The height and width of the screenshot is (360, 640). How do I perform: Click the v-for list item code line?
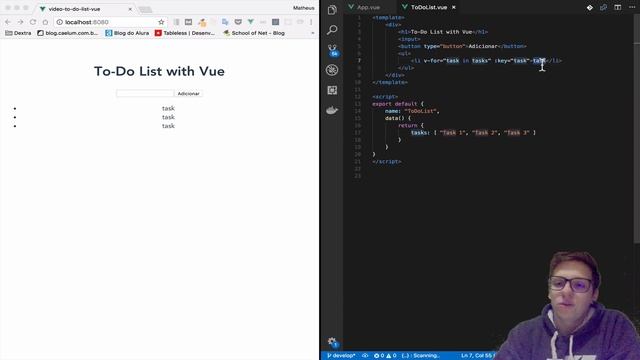pyautogui.click(x=487, y=61)
